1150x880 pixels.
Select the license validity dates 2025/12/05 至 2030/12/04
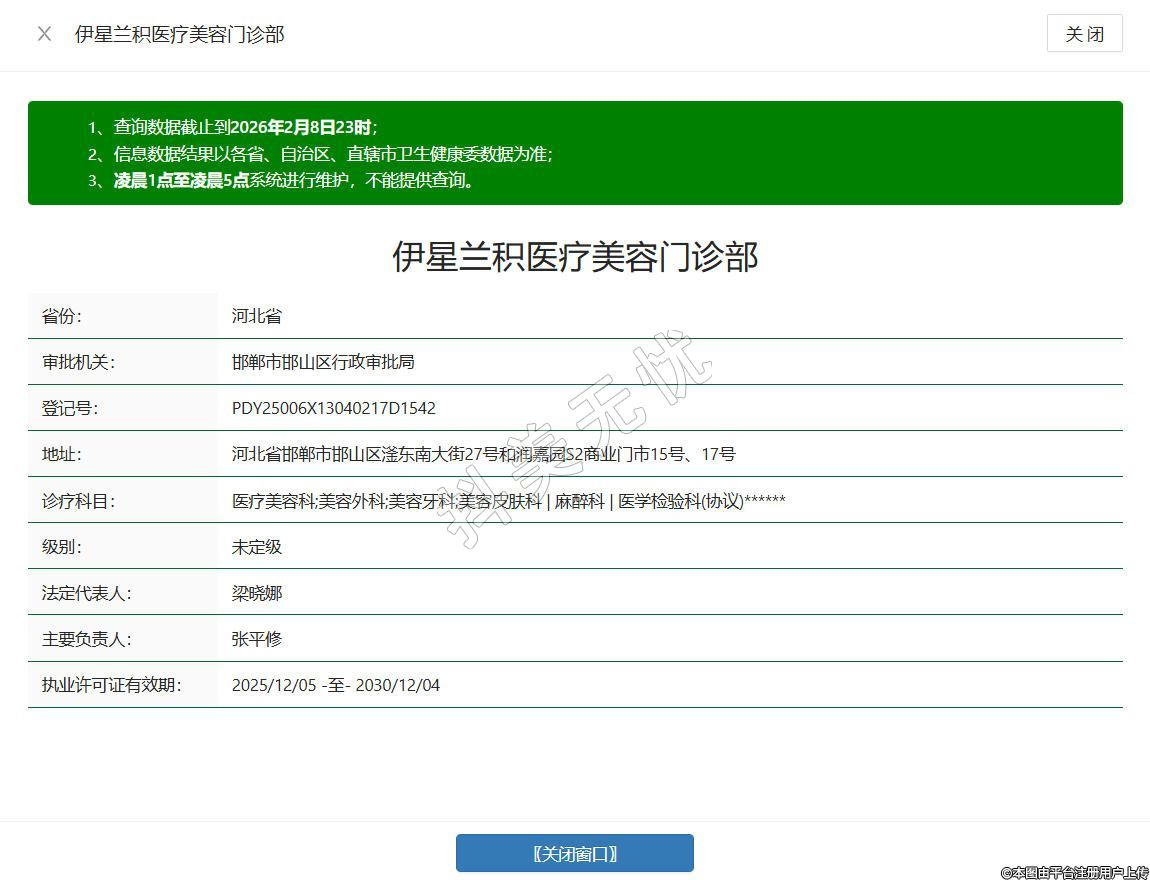click(336, 685)
